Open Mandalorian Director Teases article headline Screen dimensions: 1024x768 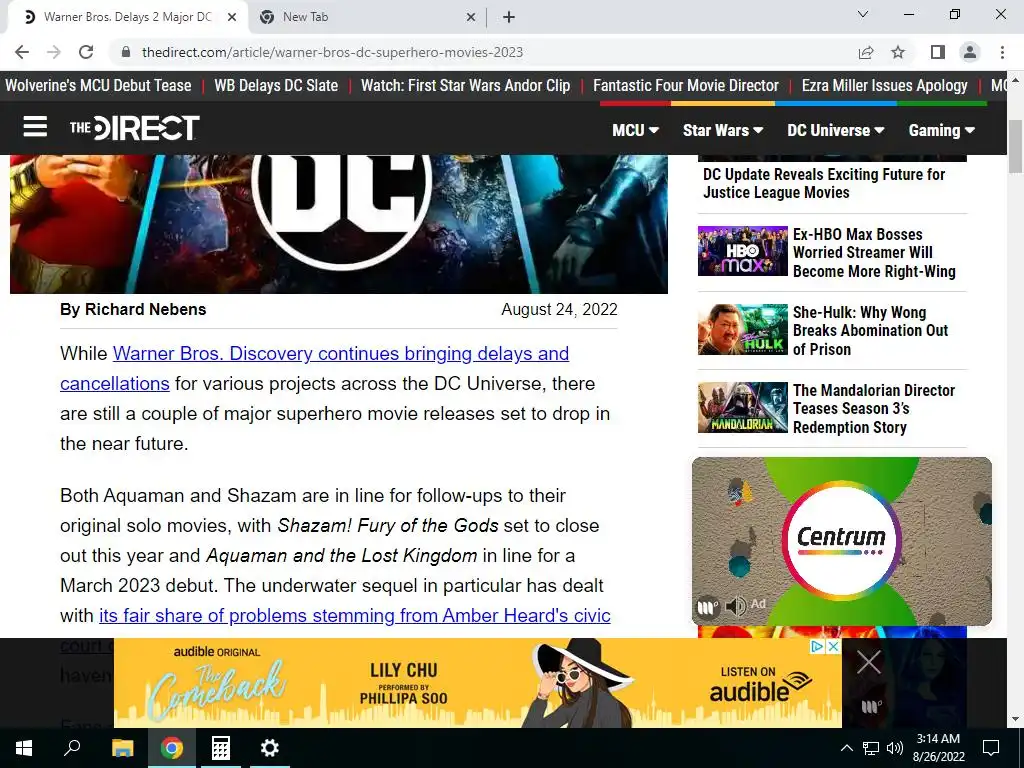pos(874,409)
